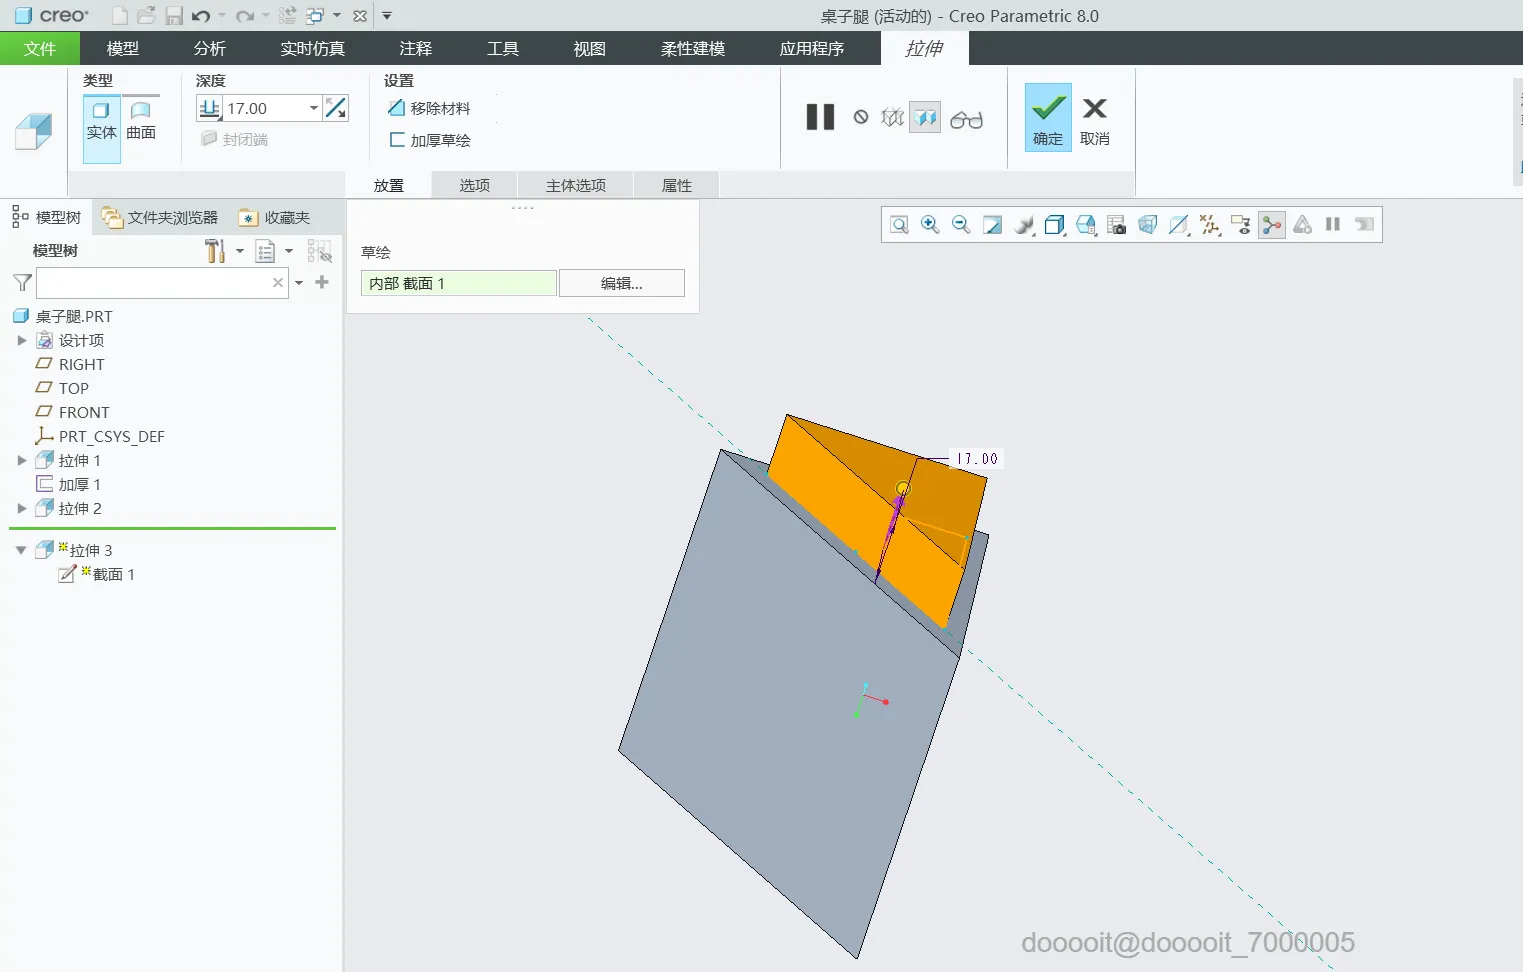The height and width of the screenshot is (972, 1523).
Task: Click the Zoom In magnifier icon
Action: pos(930,225)
